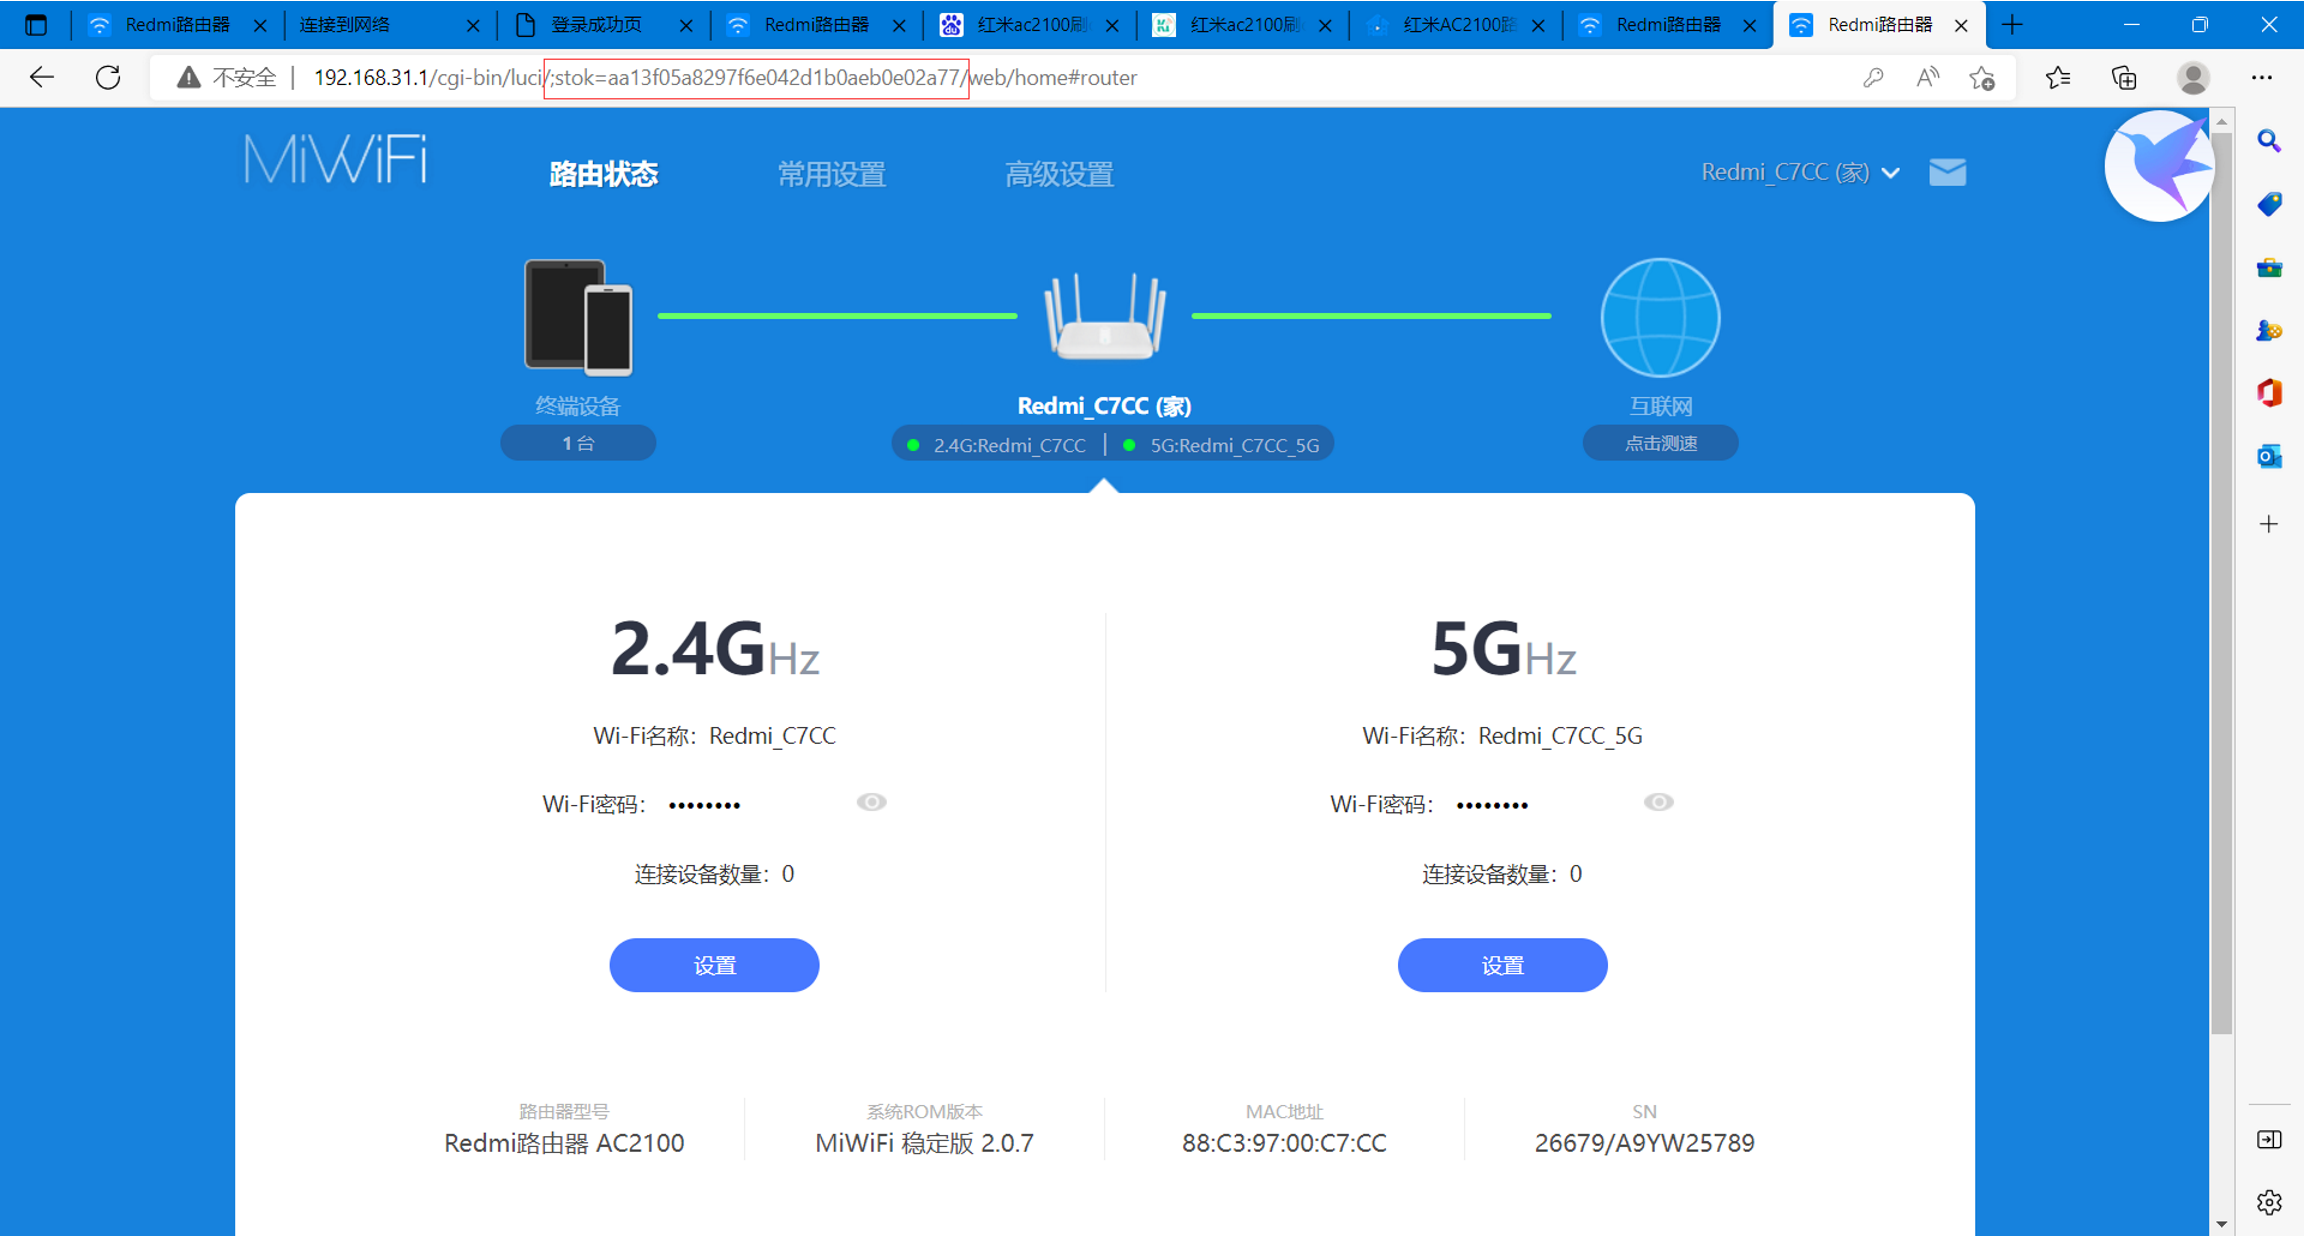The width and height of the screenshot is (2304, 1236).
Task: Click the internet globe icon
Action: pyautogui.click(x=1660, y=317)
